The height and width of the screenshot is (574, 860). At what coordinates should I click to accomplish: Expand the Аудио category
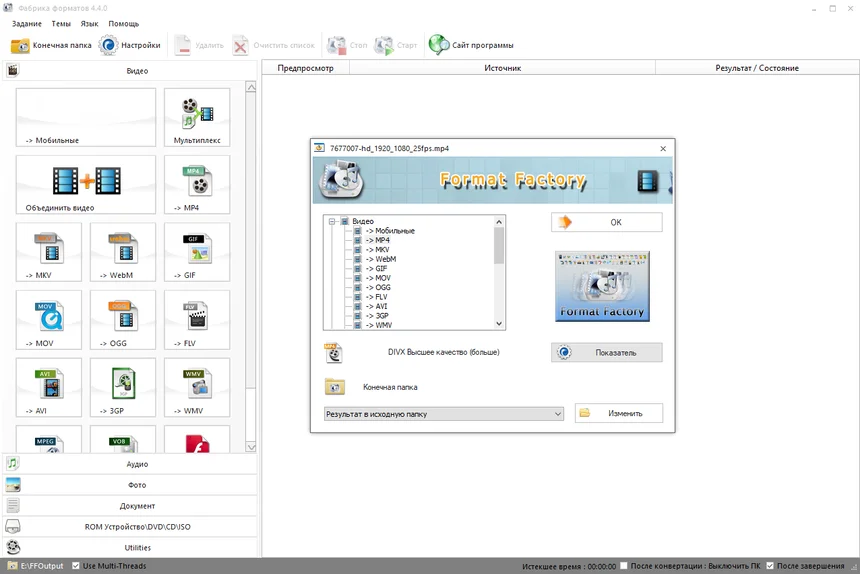(x=130, y=464)
